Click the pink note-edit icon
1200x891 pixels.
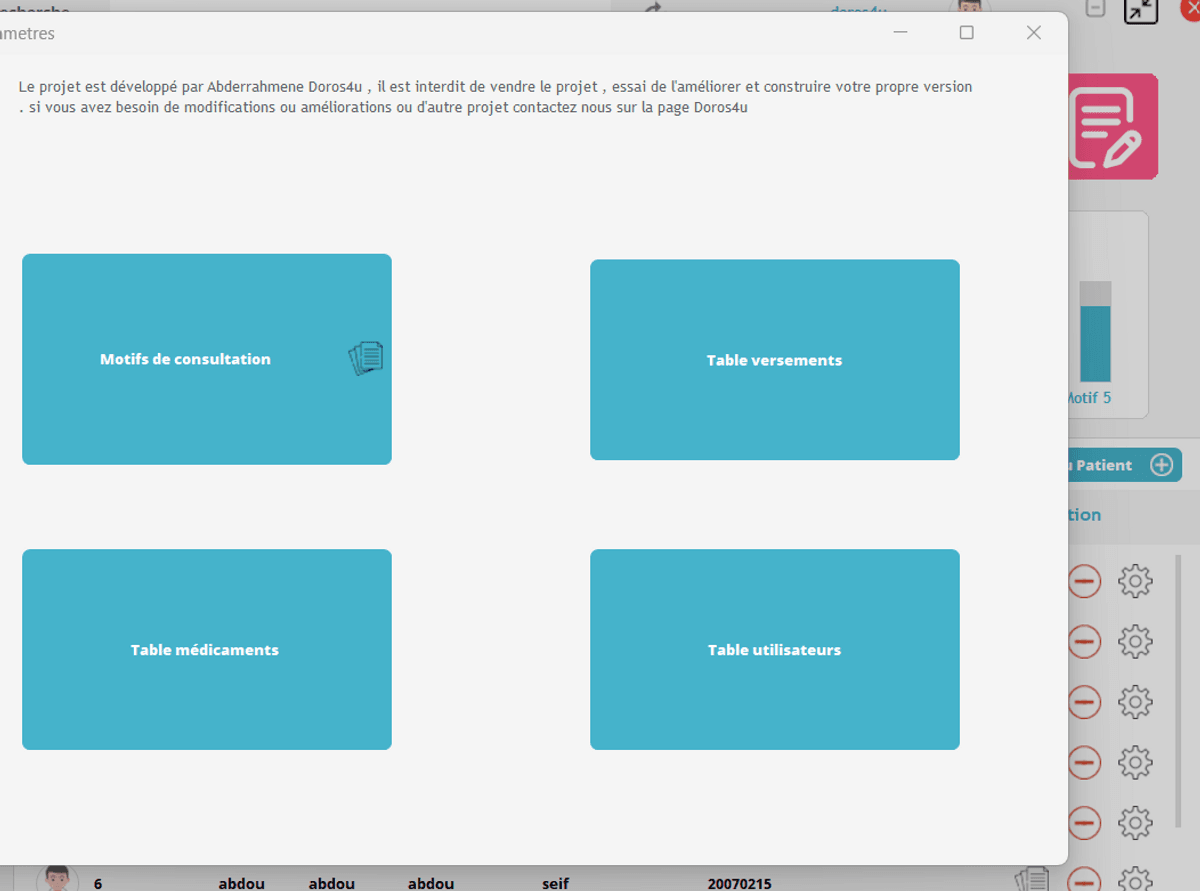[1110, 127]
